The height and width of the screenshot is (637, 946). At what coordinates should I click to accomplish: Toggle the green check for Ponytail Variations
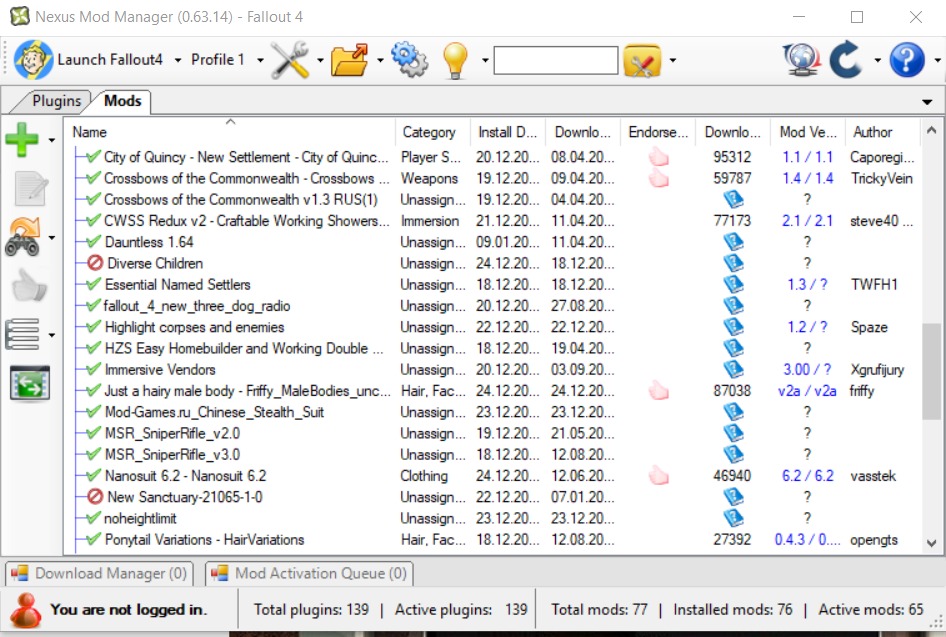point(94,539)
